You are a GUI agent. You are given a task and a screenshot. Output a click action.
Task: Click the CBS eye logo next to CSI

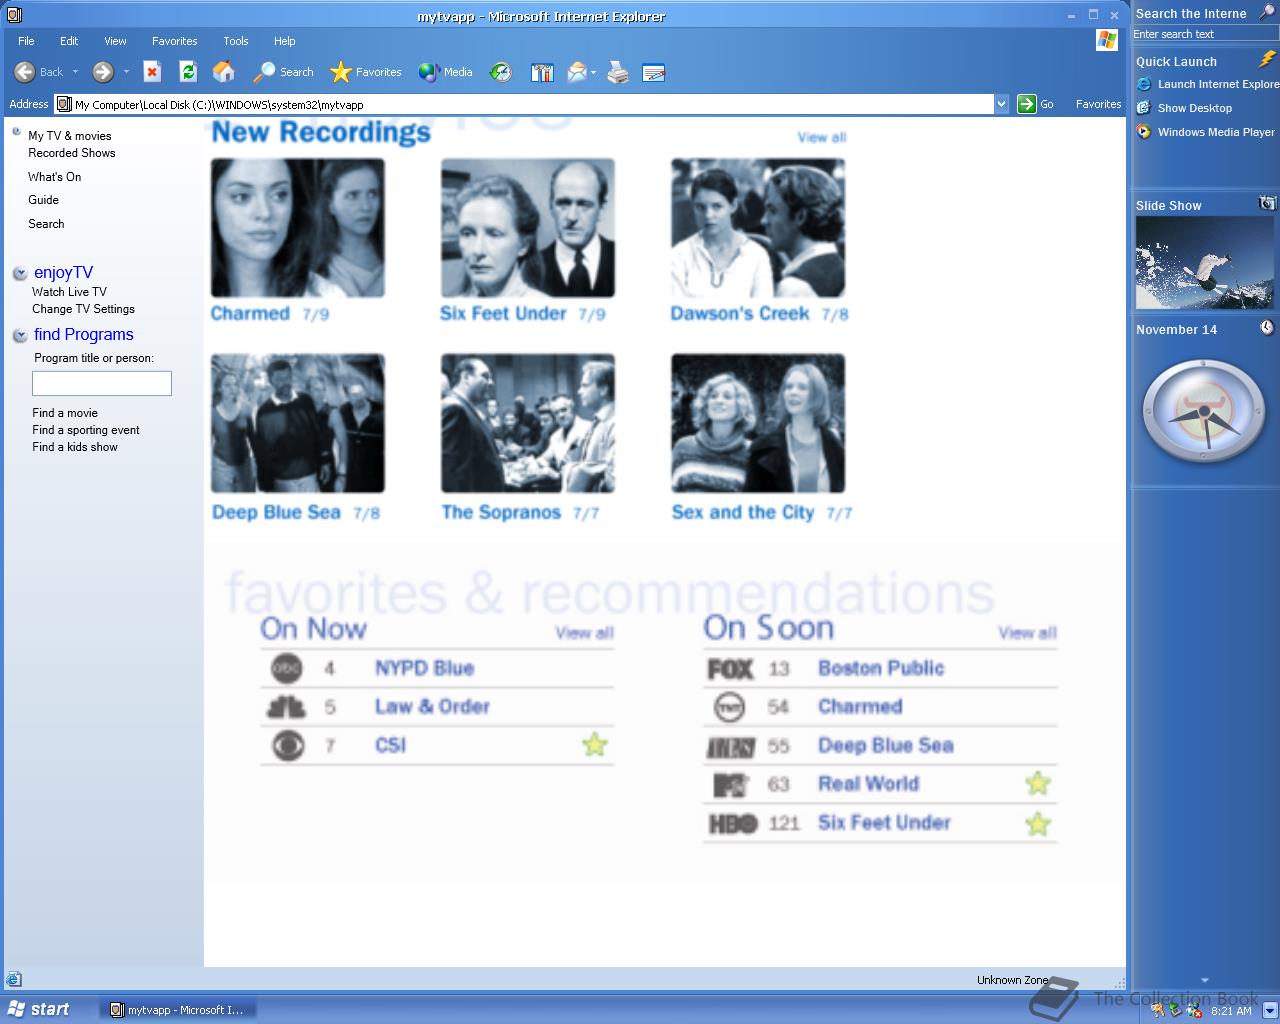tap(288, 746)
